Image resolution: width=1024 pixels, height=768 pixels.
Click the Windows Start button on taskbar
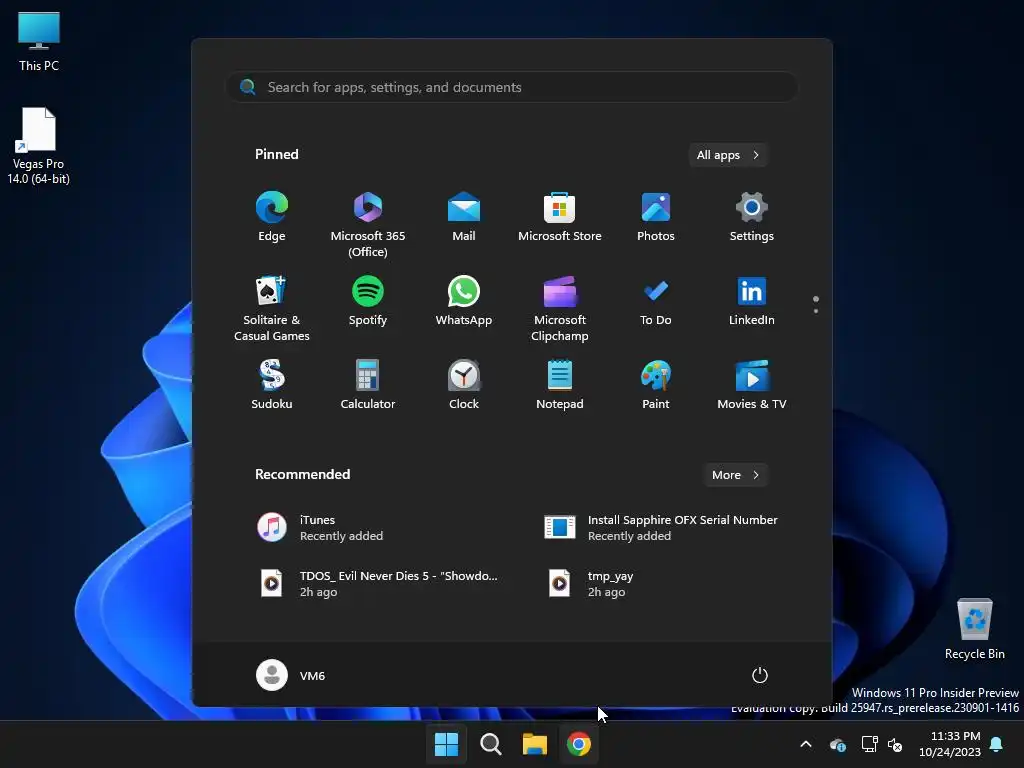click(447, 744)
